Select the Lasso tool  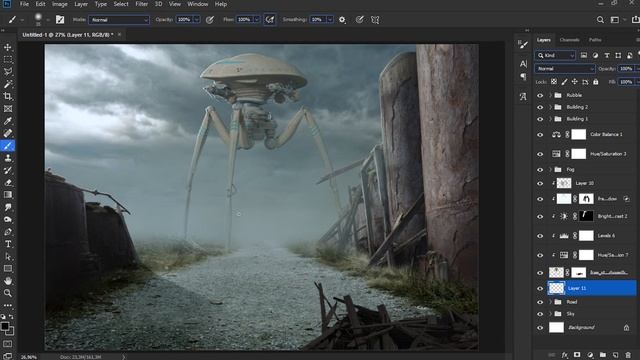pos(8,72)
